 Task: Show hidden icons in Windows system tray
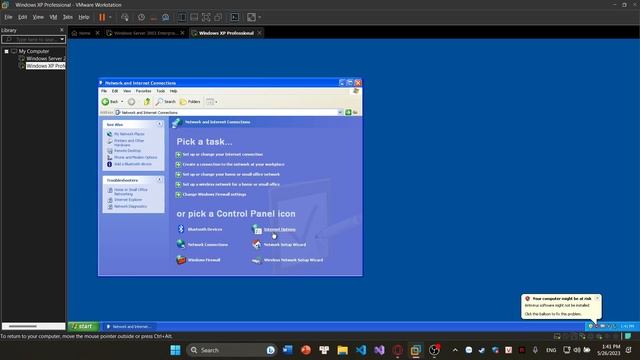455,350
